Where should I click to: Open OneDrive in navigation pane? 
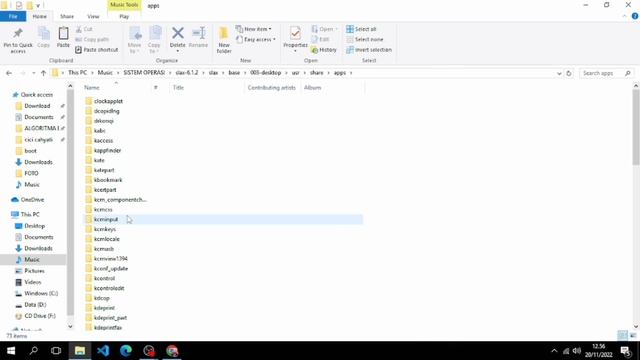click(32, 200)
